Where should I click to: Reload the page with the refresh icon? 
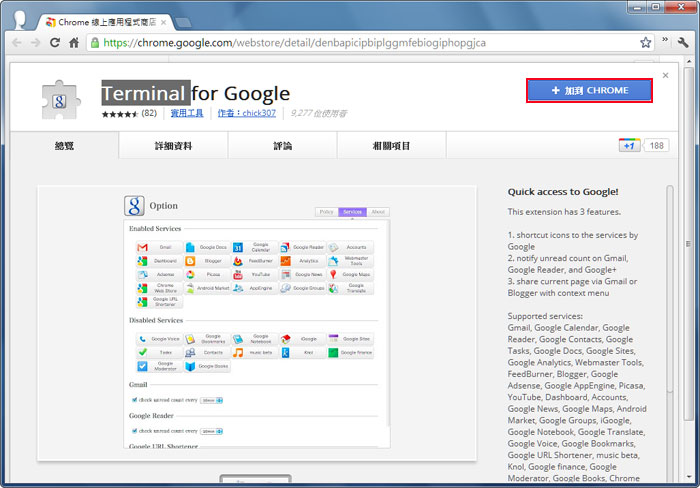(54, 43)
